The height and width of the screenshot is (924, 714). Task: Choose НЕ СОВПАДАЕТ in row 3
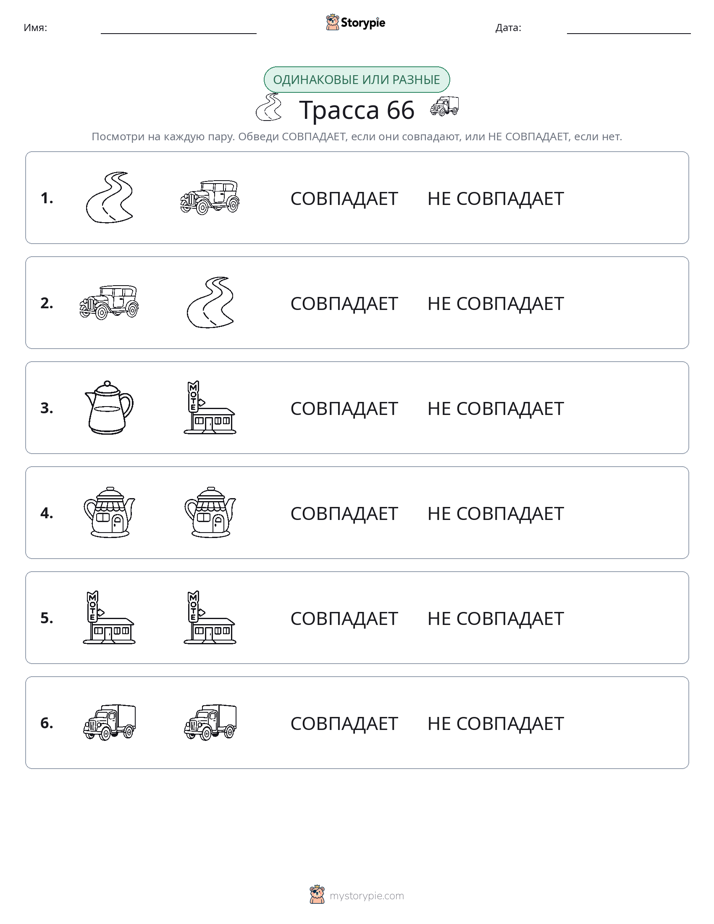coord(495,408)
